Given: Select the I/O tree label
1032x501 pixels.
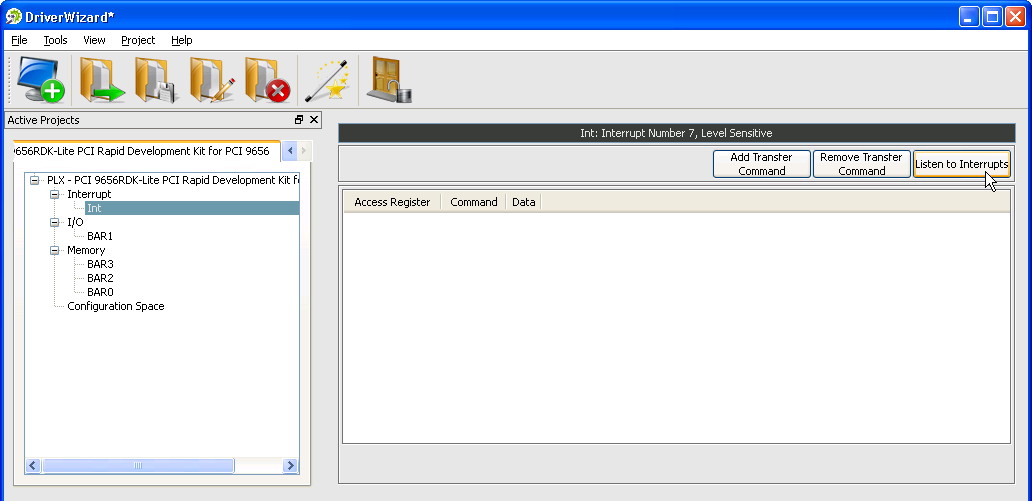Looking at the screenshot, I should 75,223.
